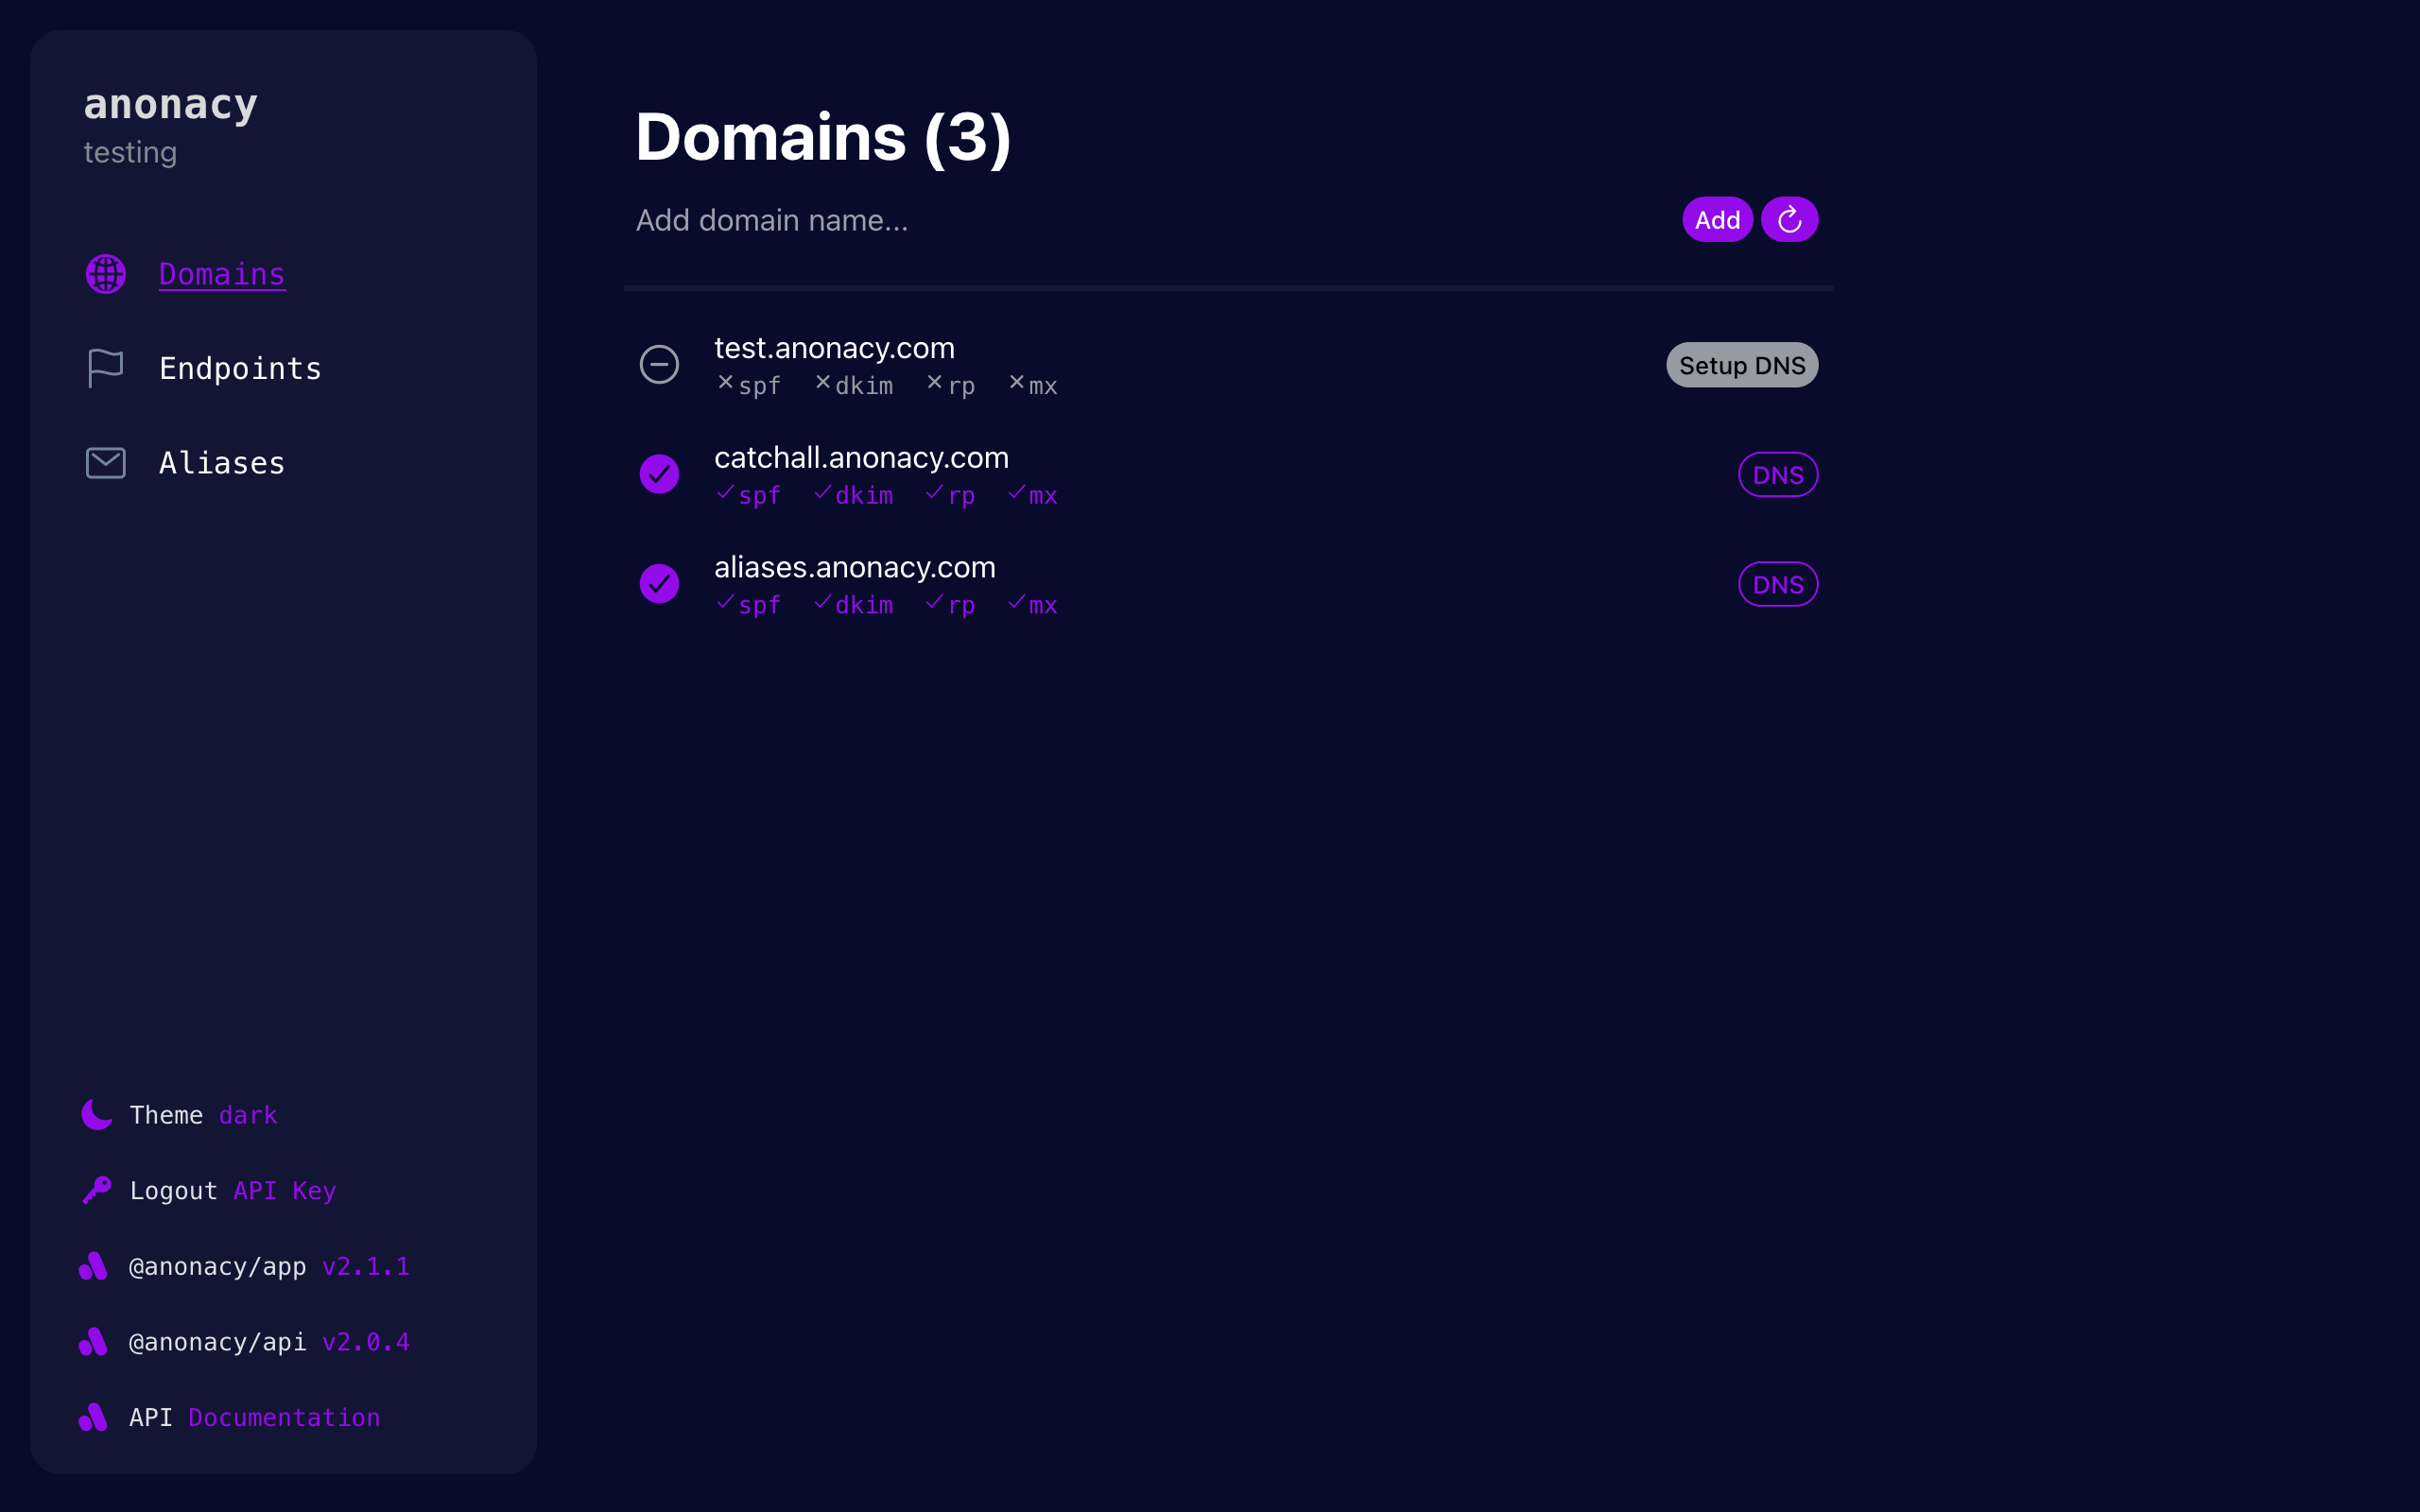This screenshot has height=1512, width=2420.
Task: Toggle the test.anonacy.com disabled status circle
Action: (659, 364)
